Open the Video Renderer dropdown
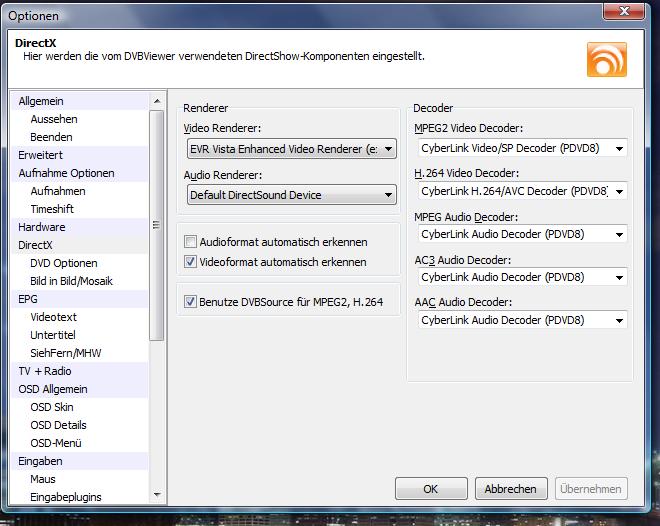Image resolution: width=660 pixels, height=526 pixels. (292, 149)
